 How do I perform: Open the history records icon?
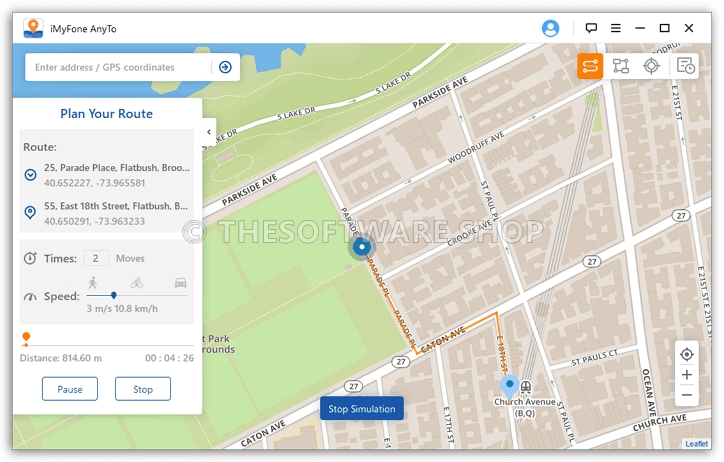[x=685, y=66]
